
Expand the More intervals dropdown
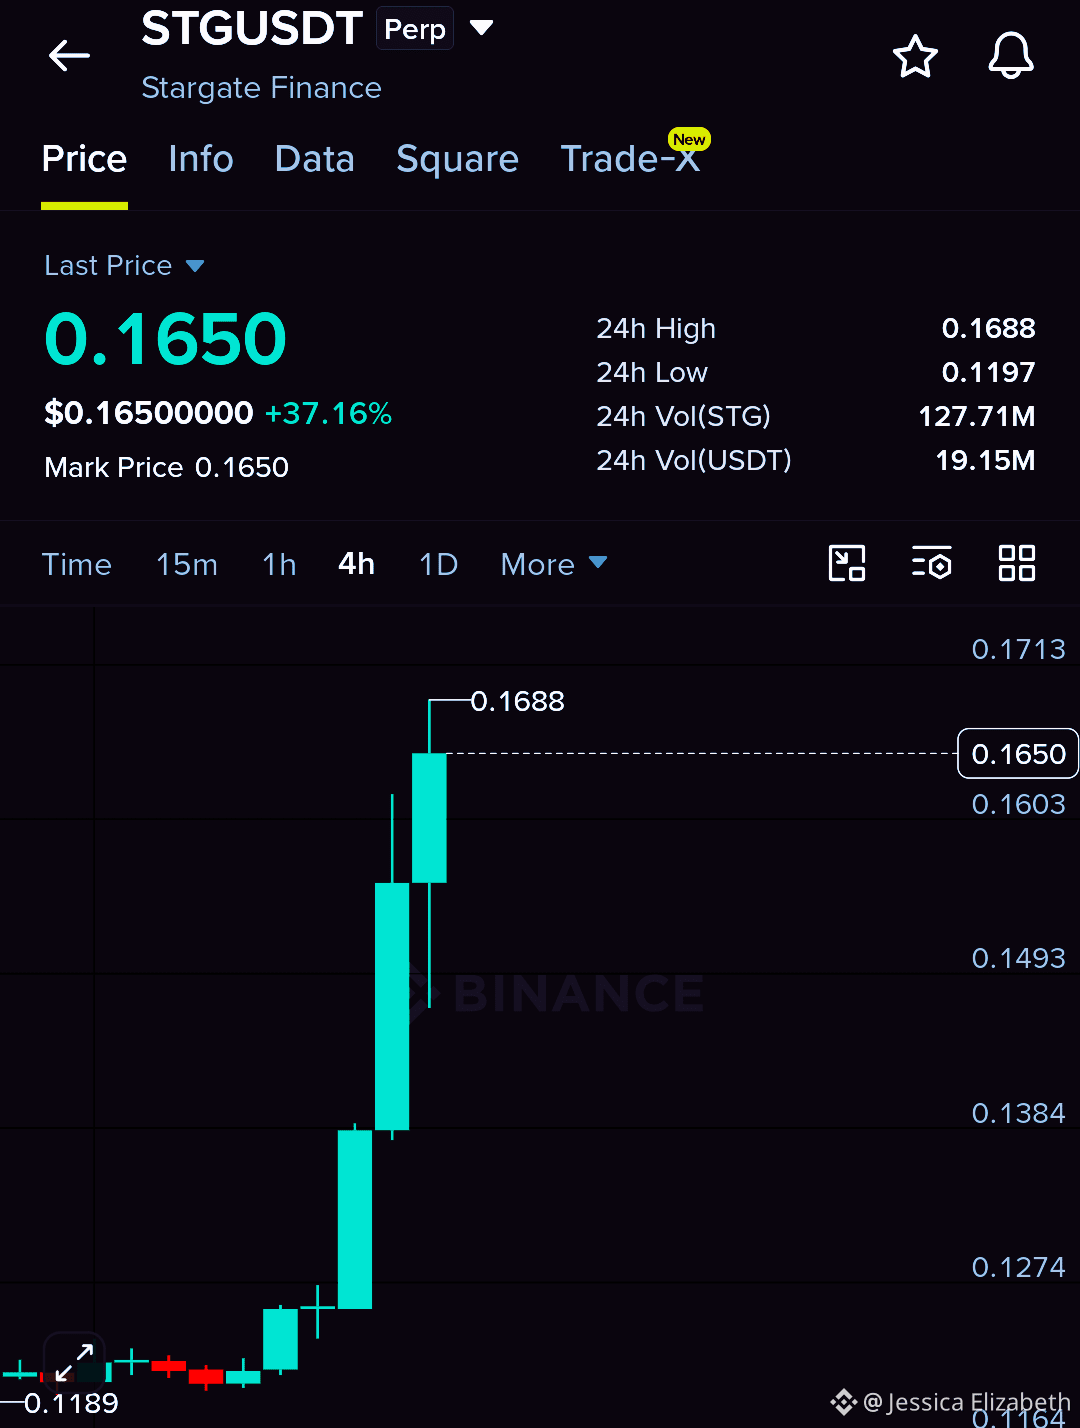pyautogui.click(x=554, y=564)
